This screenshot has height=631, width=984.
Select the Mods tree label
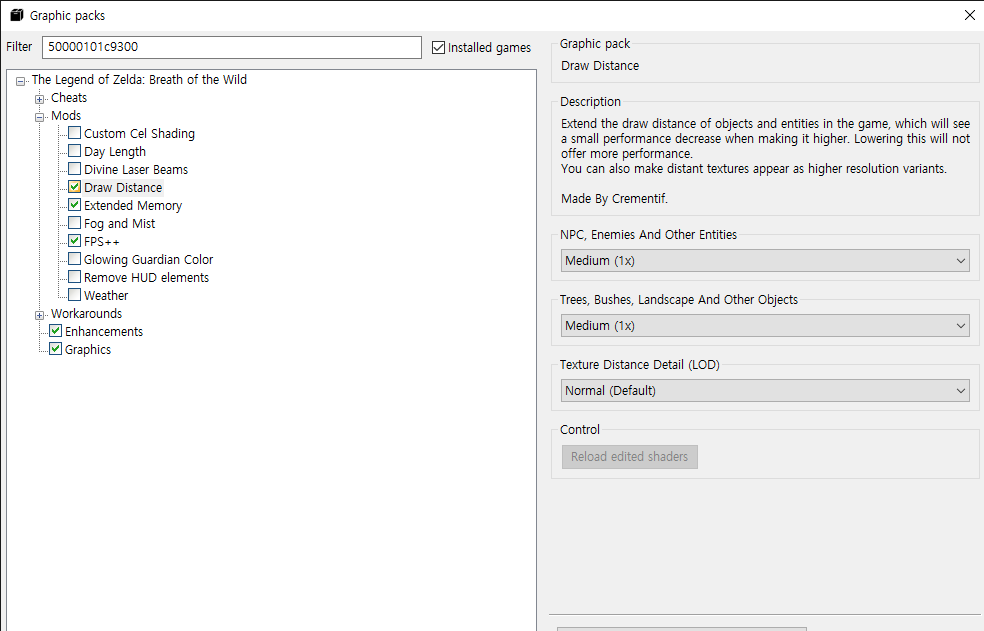point(66,116)
